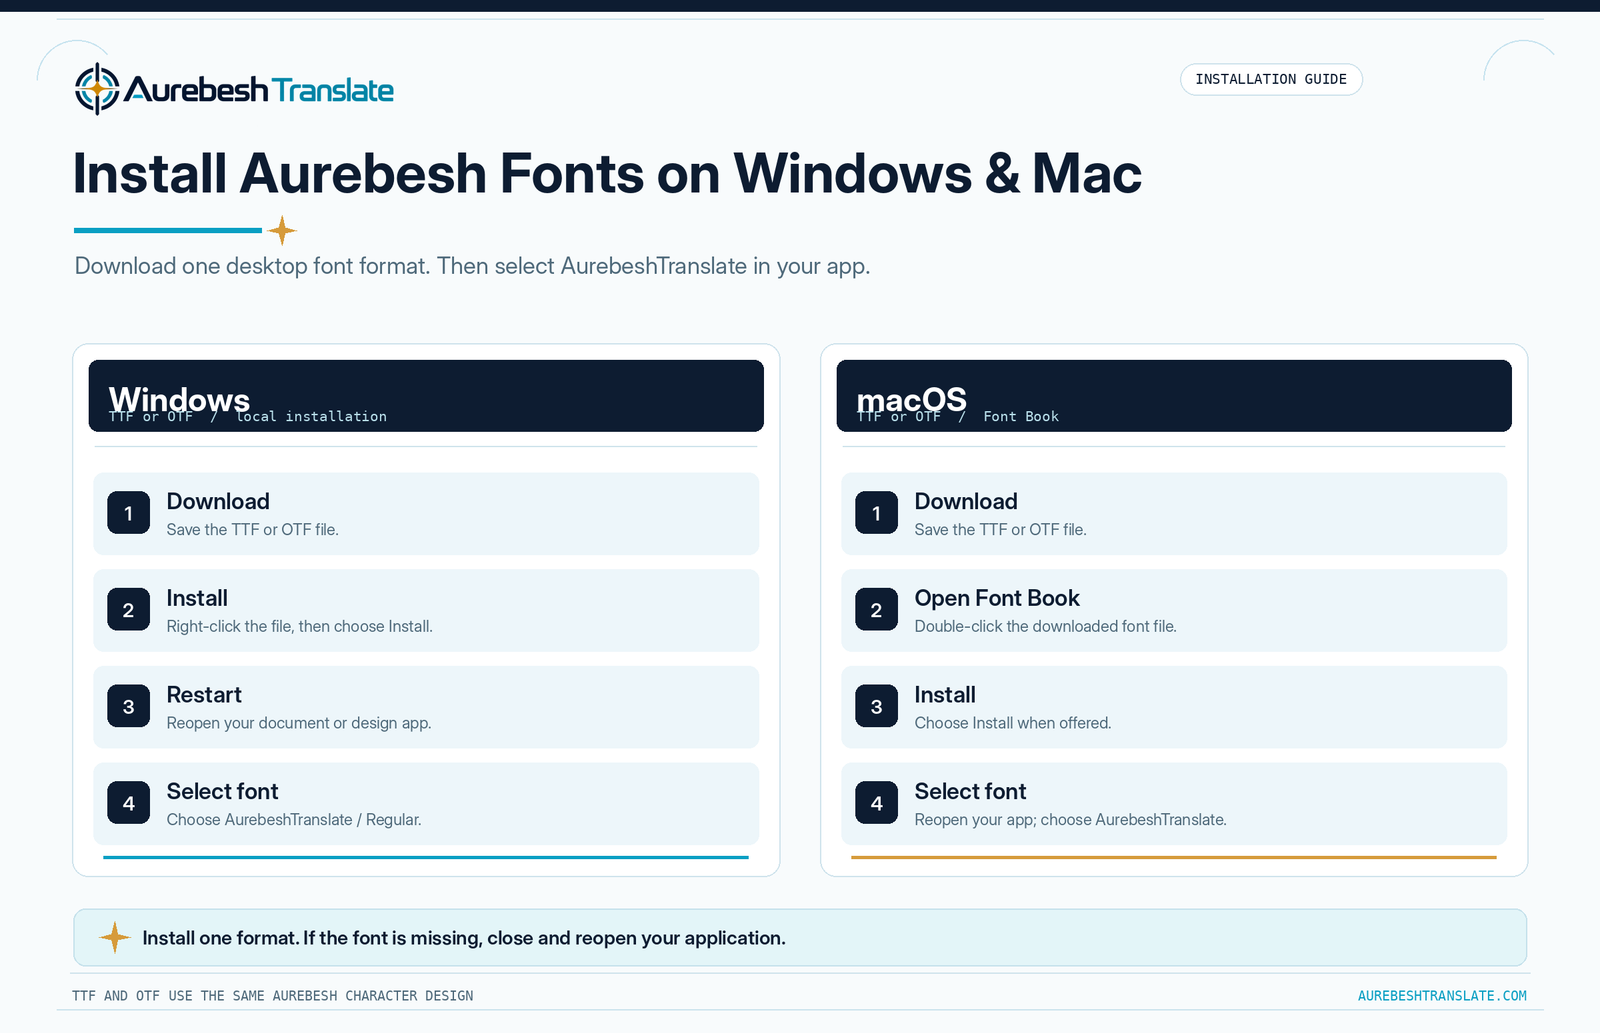The height and width of the screenshot is (1033, 1600).
Task: Click the number 2 badge beside Open Font Book
Action: pos(876,610)
